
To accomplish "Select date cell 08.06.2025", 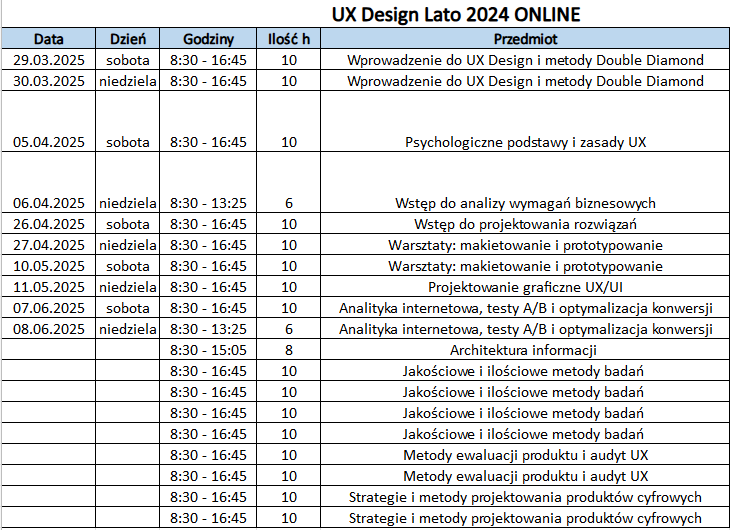I will click(48, 328).
